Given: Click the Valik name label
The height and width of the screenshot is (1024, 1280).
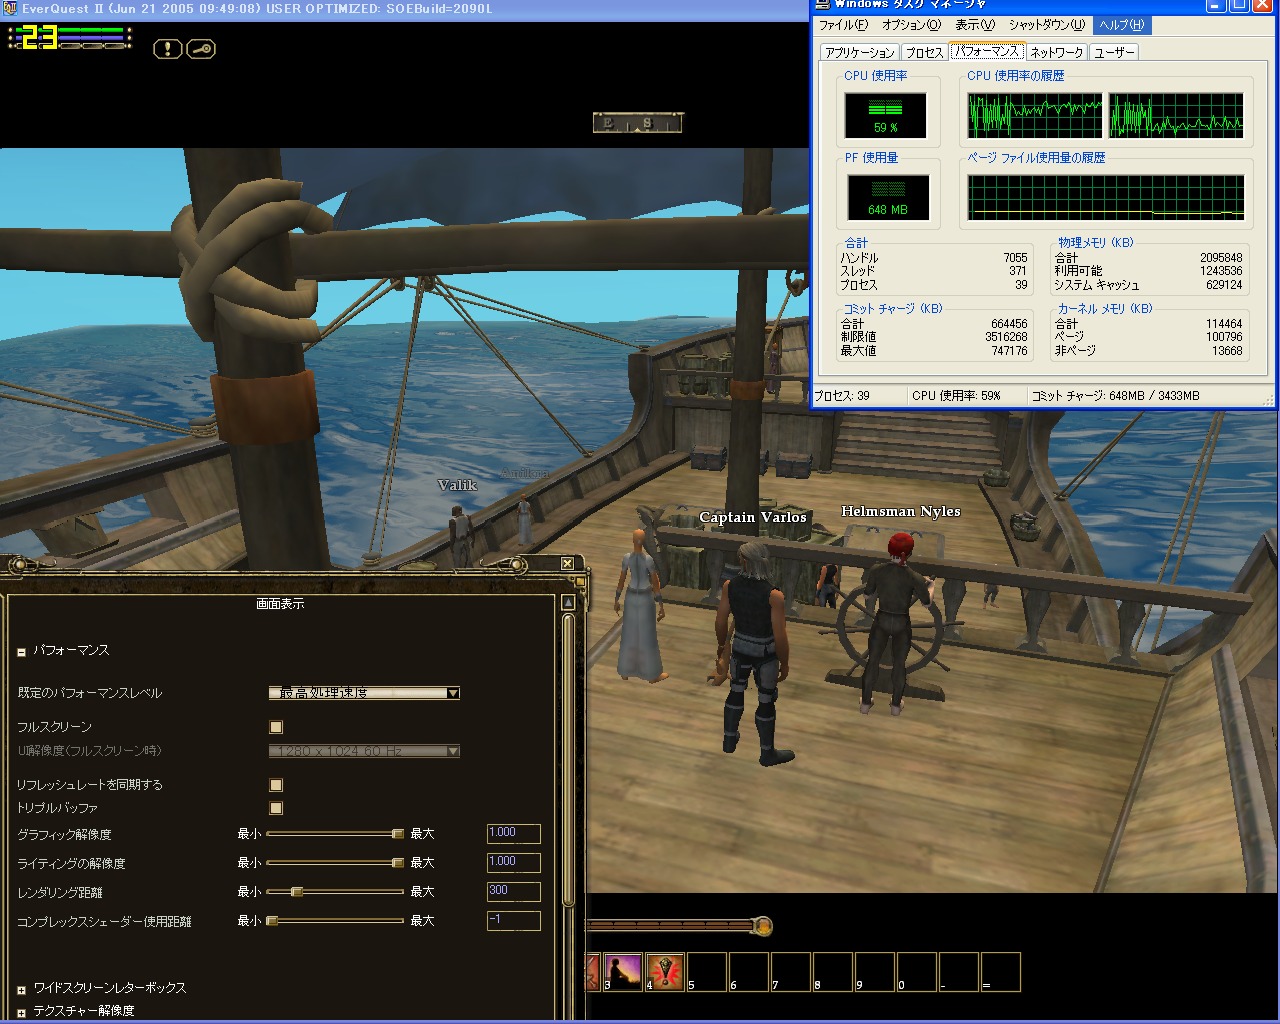Looking at the screenshot, I should [457, 485].
